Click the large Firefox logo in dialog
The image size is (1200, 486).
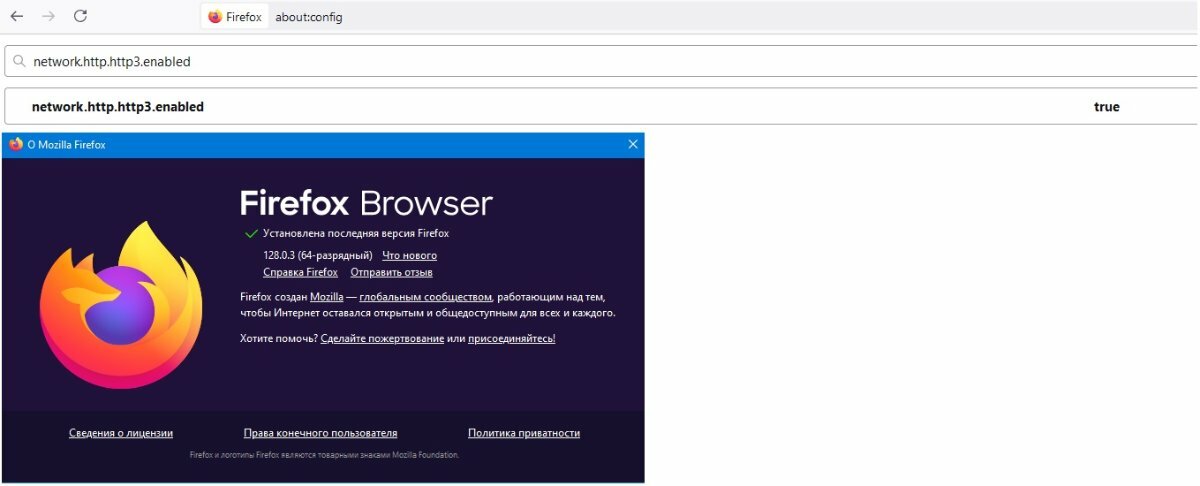(121, 304)
